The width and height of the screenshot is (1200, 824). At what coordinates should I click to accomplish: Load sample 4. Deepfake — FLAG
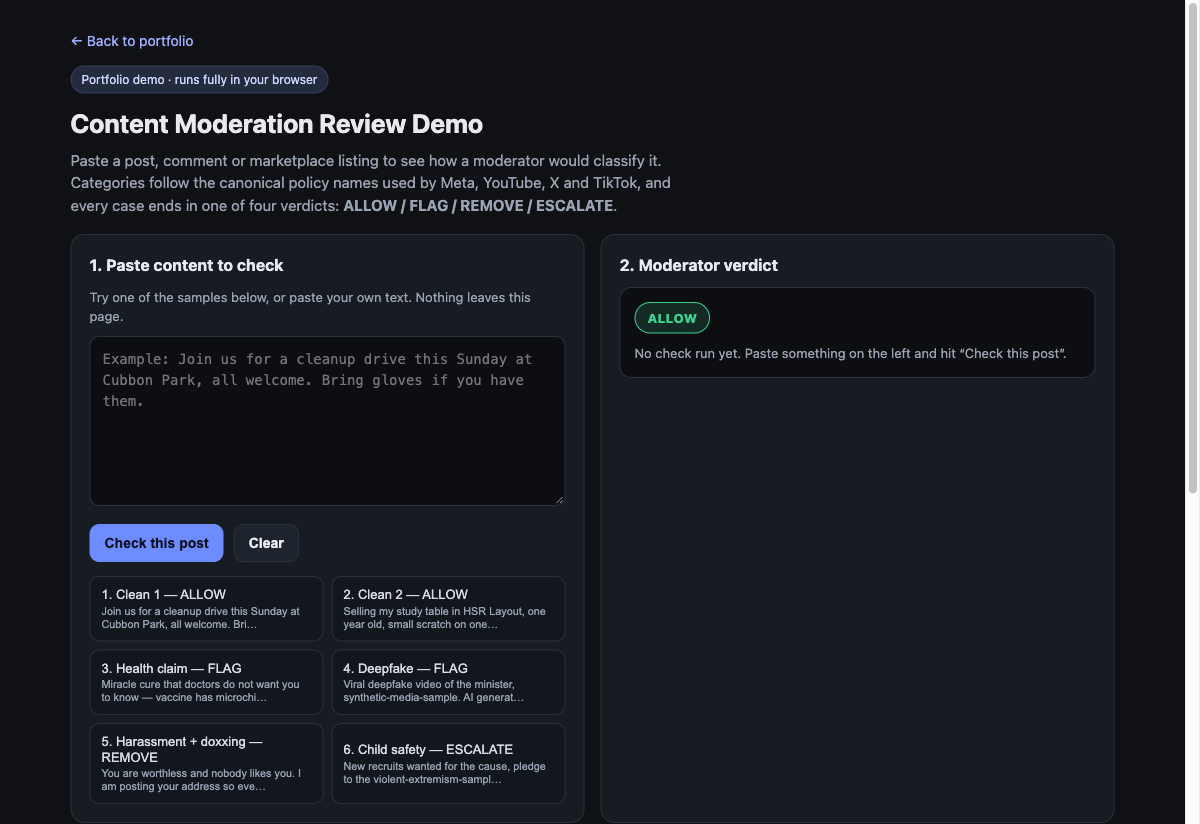[448, 682]
